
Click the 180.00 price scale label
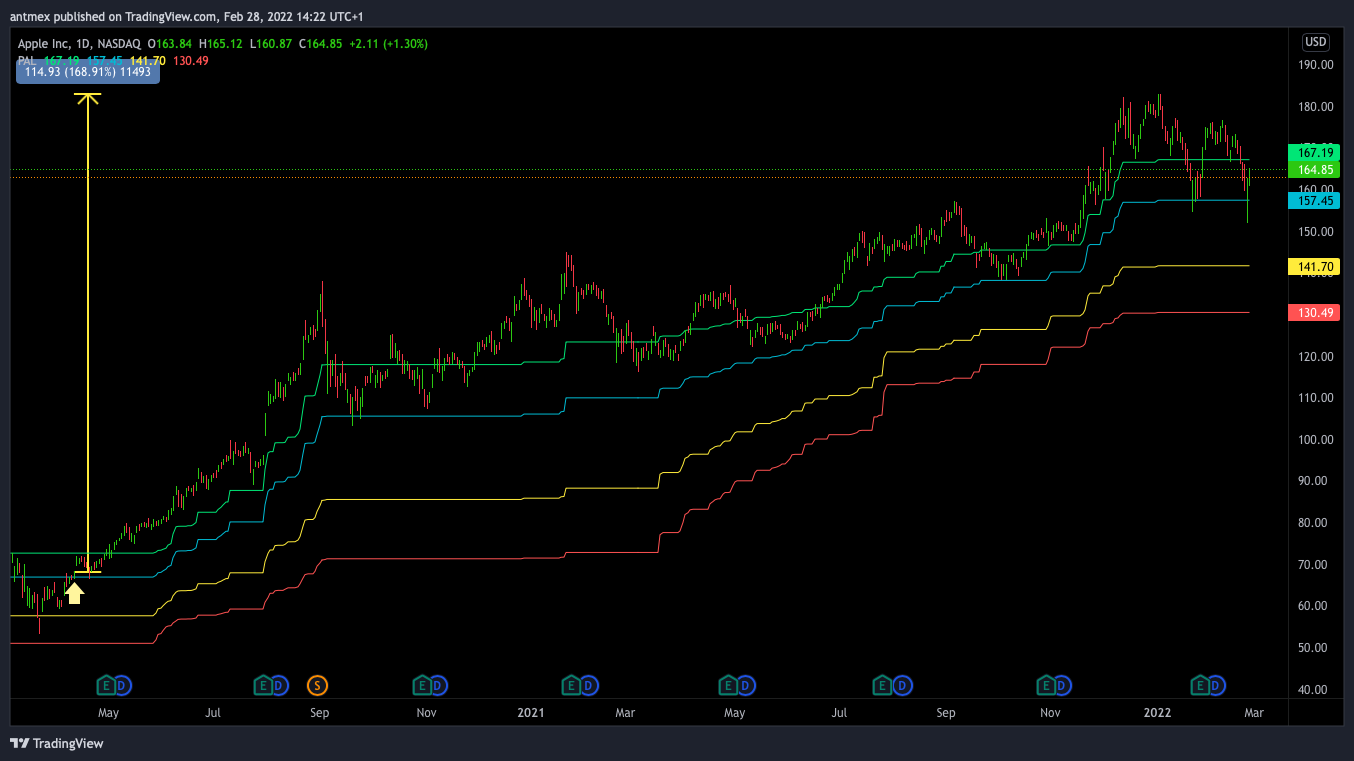1315,106
